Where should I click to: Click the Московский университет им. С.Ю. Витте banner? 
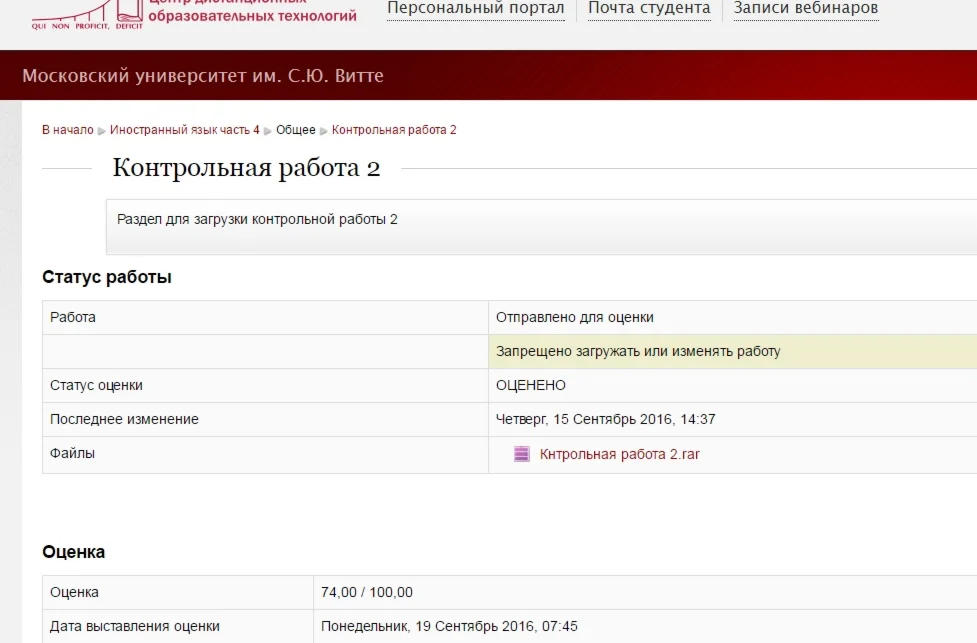(x=203, y=76)
